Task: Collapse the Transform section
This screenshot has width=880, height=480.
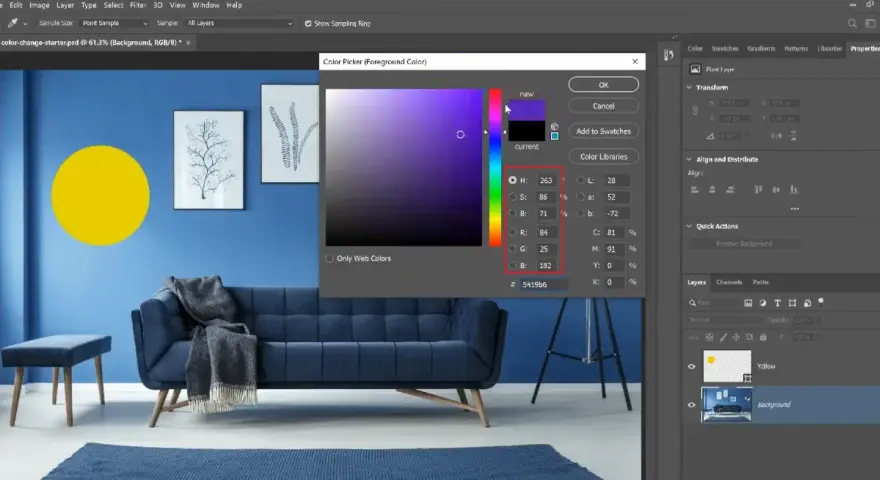Action: (689, 88)
